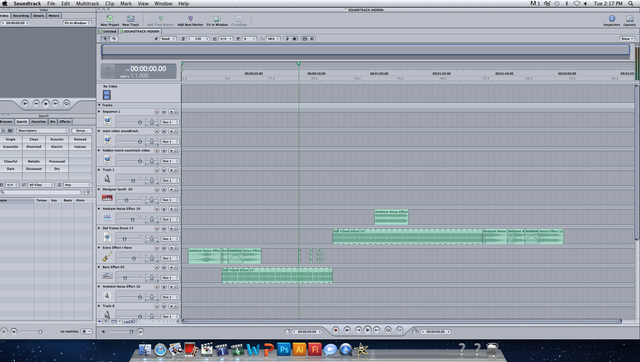Open the Inspectors icon
Image resolution: width=640 pixels, height=362 pixels.
612,19
